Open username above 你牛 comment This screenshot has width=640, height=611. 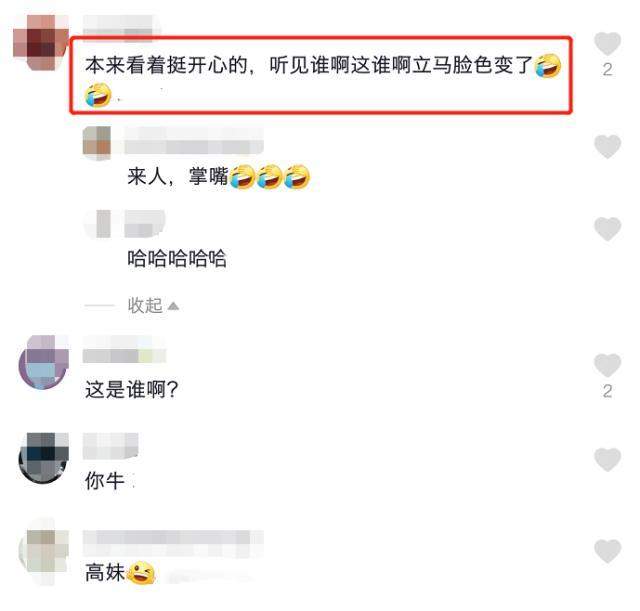(x=111, y=446)
